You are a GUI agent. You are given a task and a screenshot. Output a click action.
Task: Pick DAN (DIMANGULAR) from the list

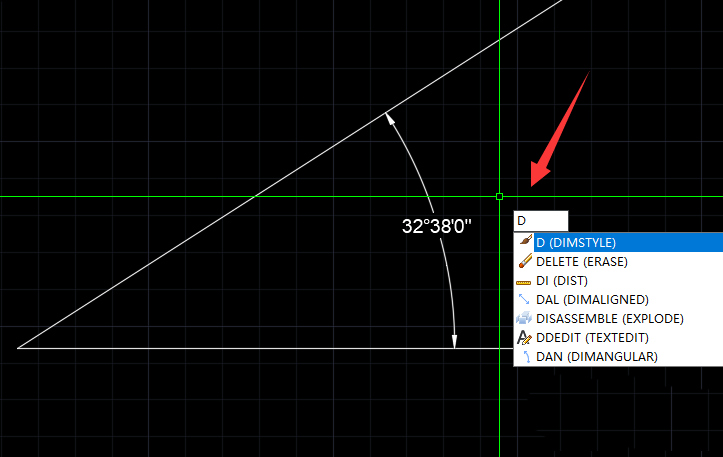click(x=596, y=356)
